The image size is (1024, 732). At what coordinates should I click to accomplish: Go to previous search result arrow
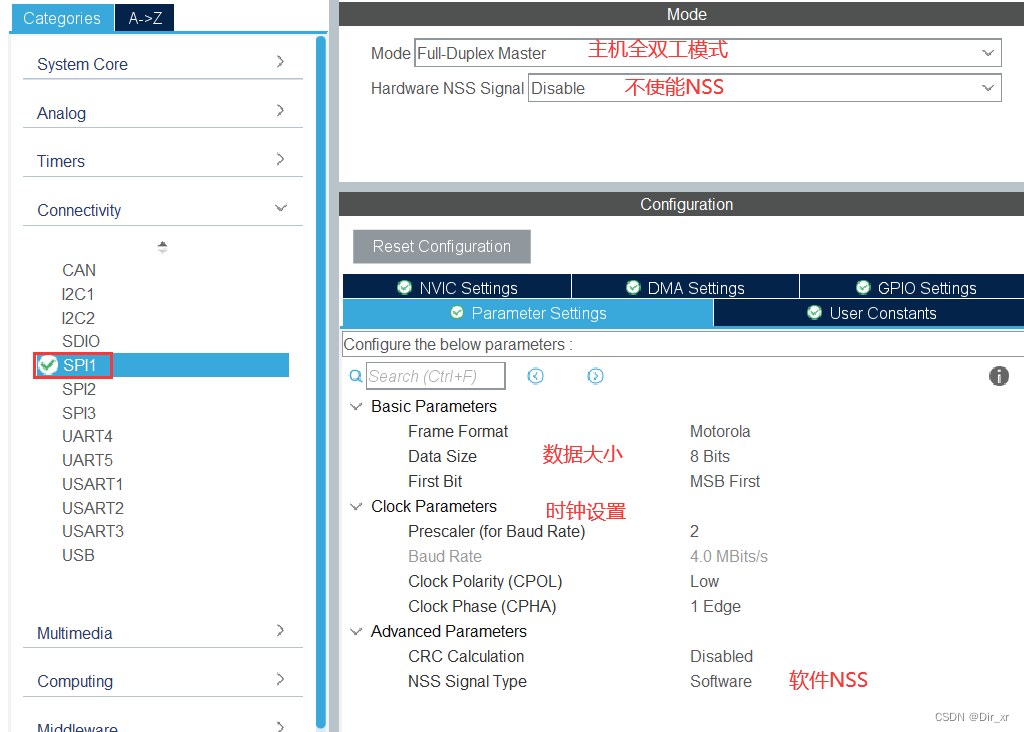(x=536, y=376)
